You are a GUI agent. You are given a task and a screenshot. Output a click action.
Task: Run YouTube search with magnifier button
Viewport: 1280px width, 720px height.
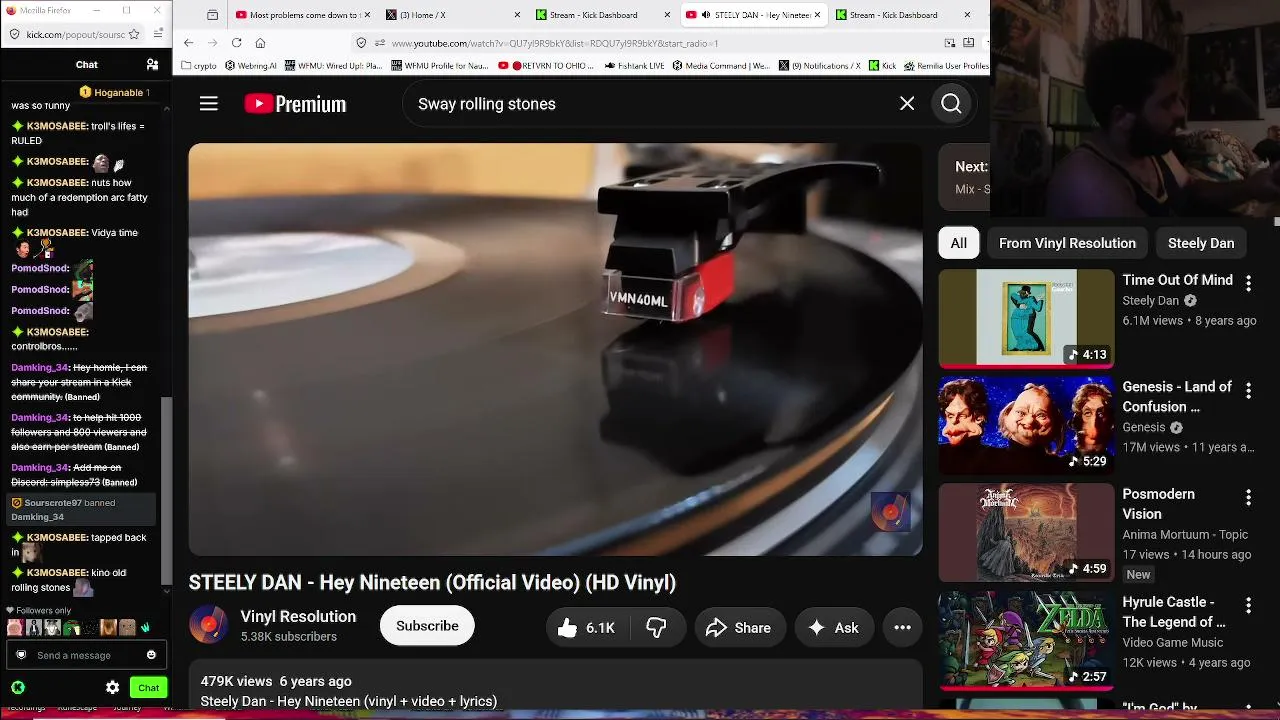tap(951, 104)
